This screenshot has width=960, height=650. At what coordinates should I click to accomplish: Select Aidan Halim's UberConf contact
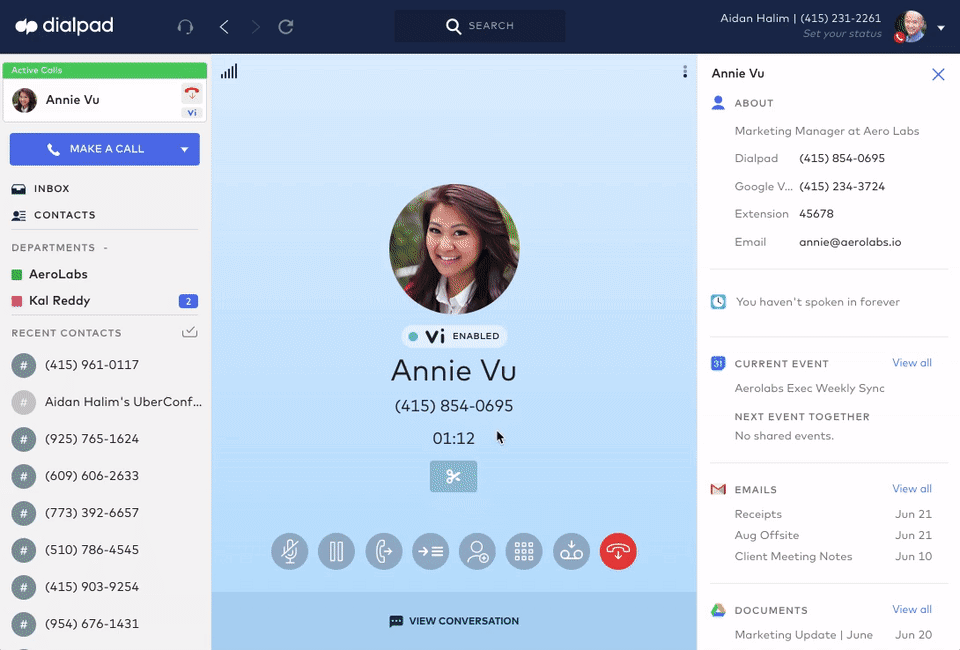pyautogui.click(x=105, y=402)
